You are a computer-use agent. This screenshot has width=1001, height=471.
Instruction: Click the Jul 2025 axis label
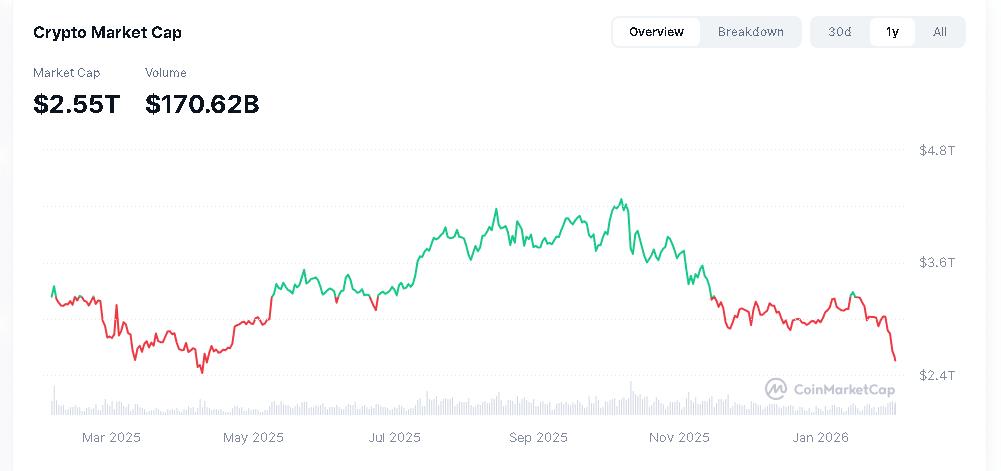click(395, 438)
